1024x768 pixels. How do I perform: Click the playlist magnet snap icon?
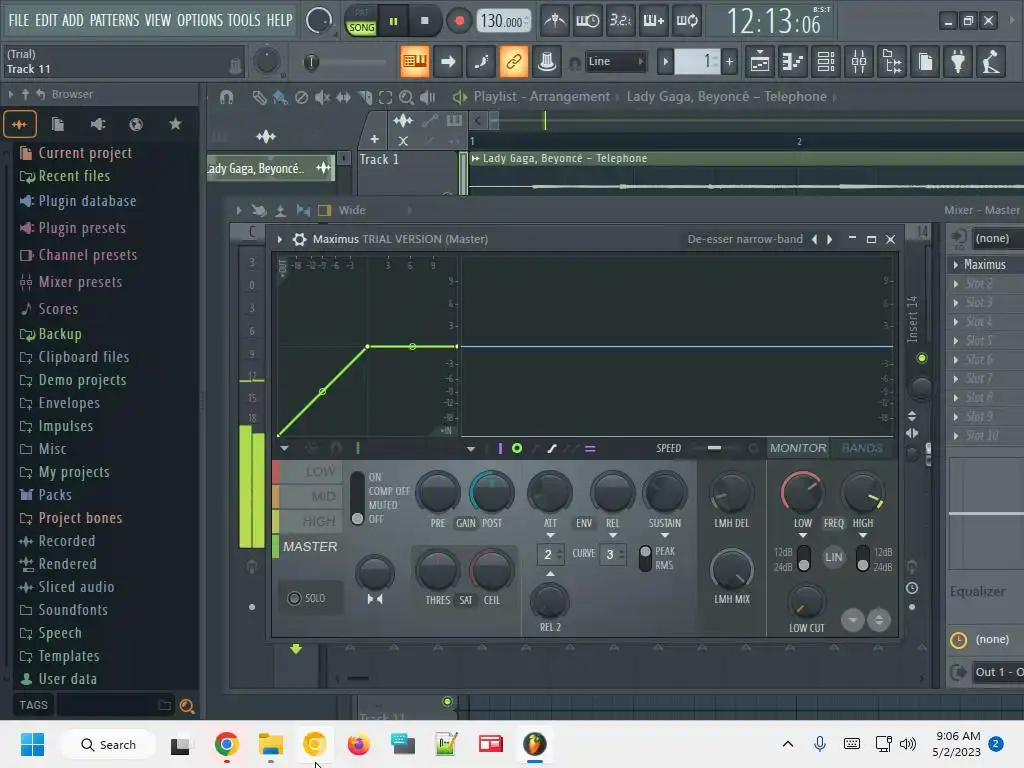tap(227, 97)
